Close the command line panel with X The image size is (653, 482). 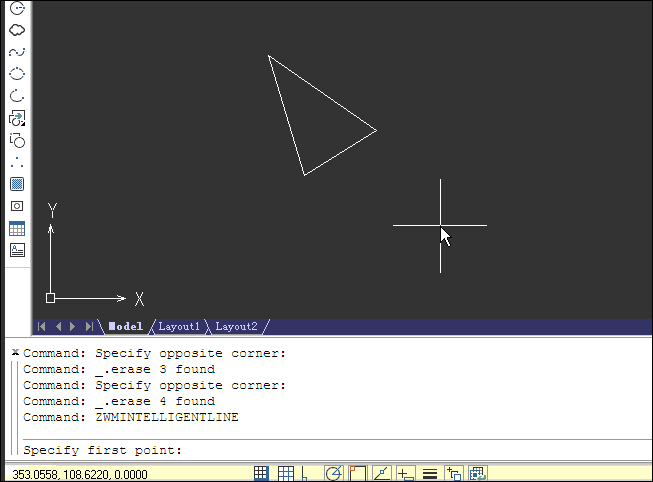coord(15,352)
